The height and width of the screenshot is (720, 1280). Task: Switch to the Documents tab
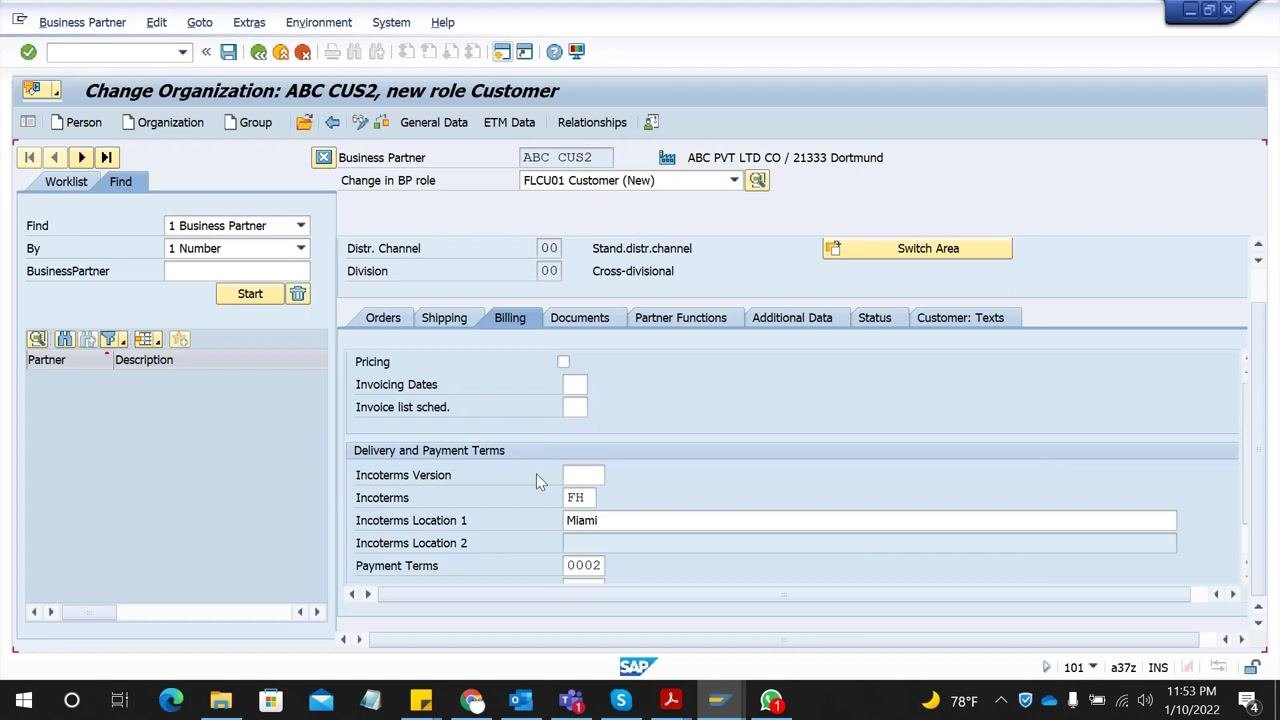[x=580, y=318]
